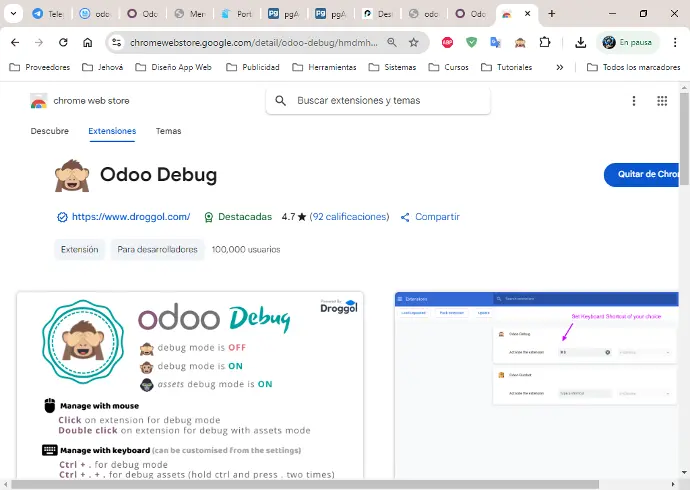Click the search magnifier in store search

280,101
